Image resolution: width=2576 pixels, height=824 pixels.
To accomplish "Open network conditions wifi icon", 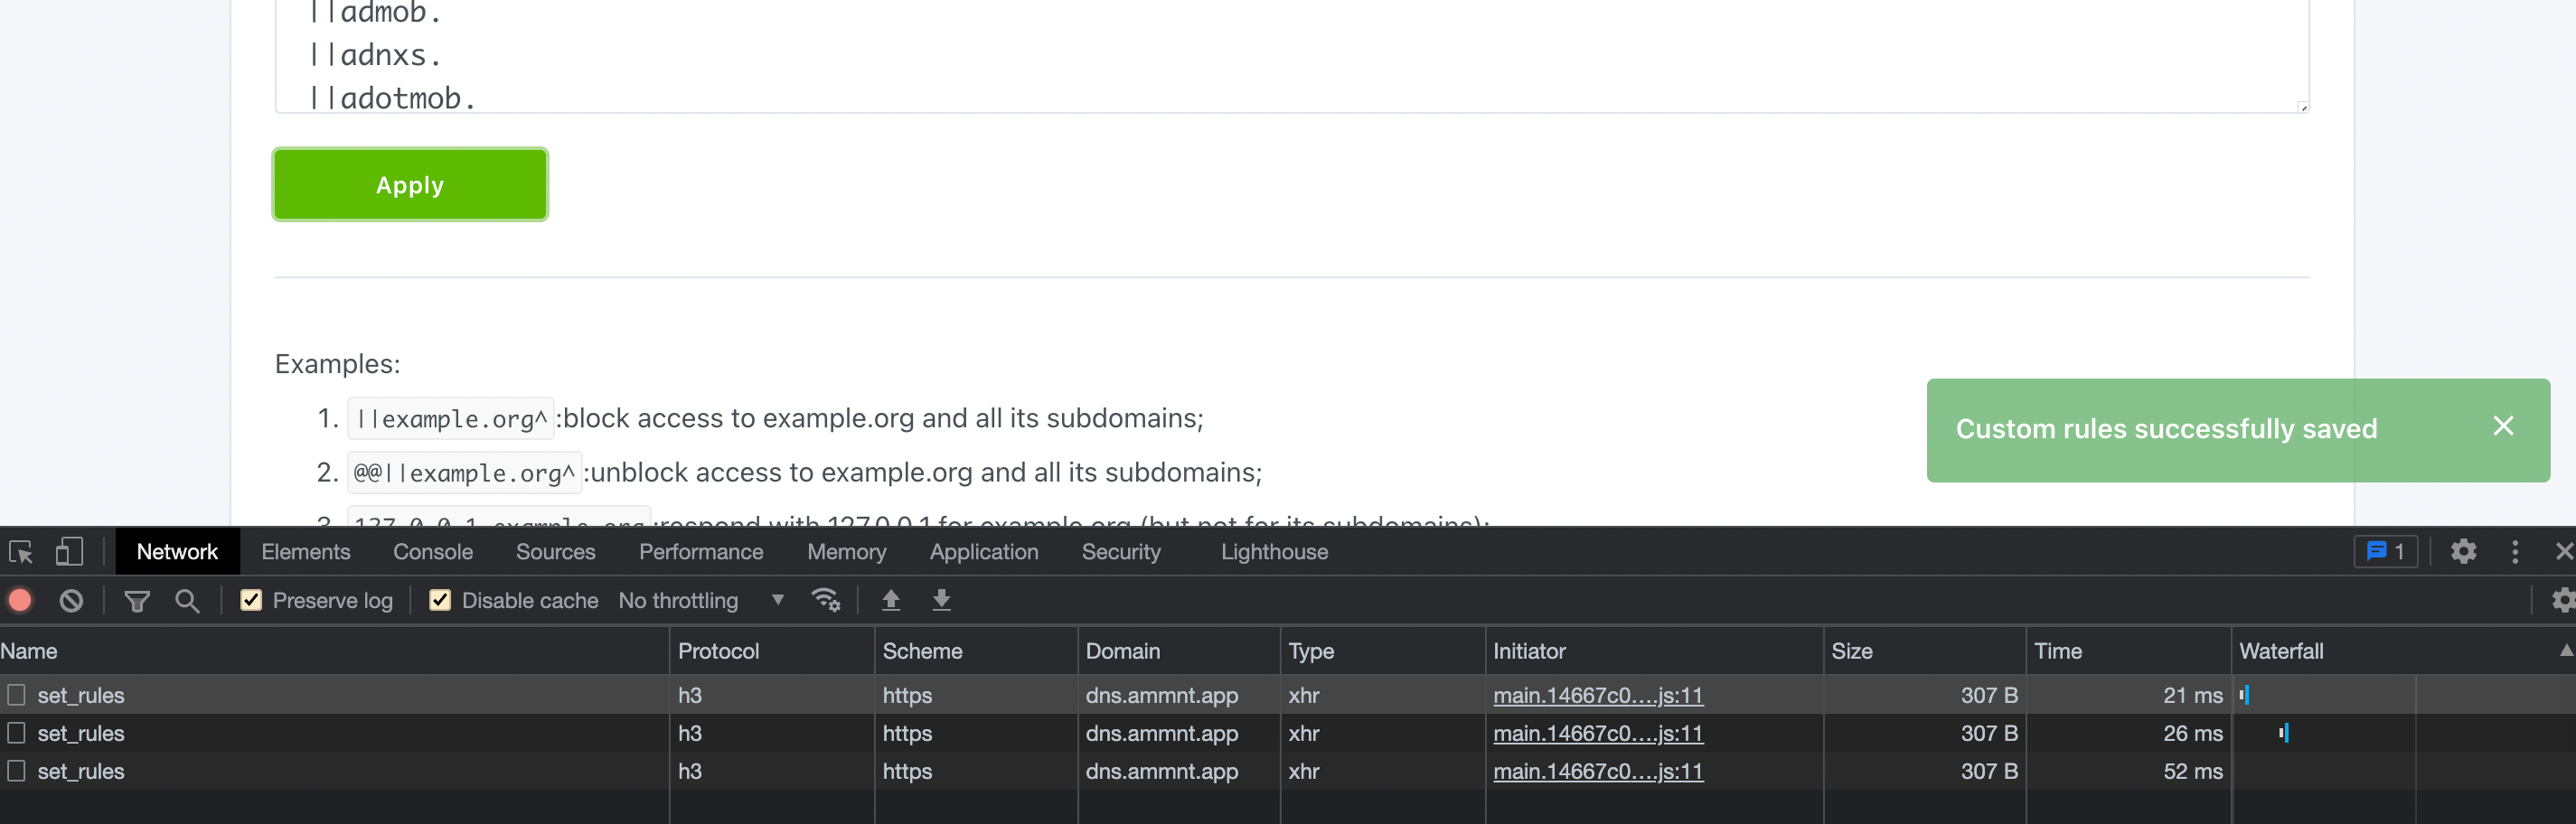I will [x=825, y=600].
